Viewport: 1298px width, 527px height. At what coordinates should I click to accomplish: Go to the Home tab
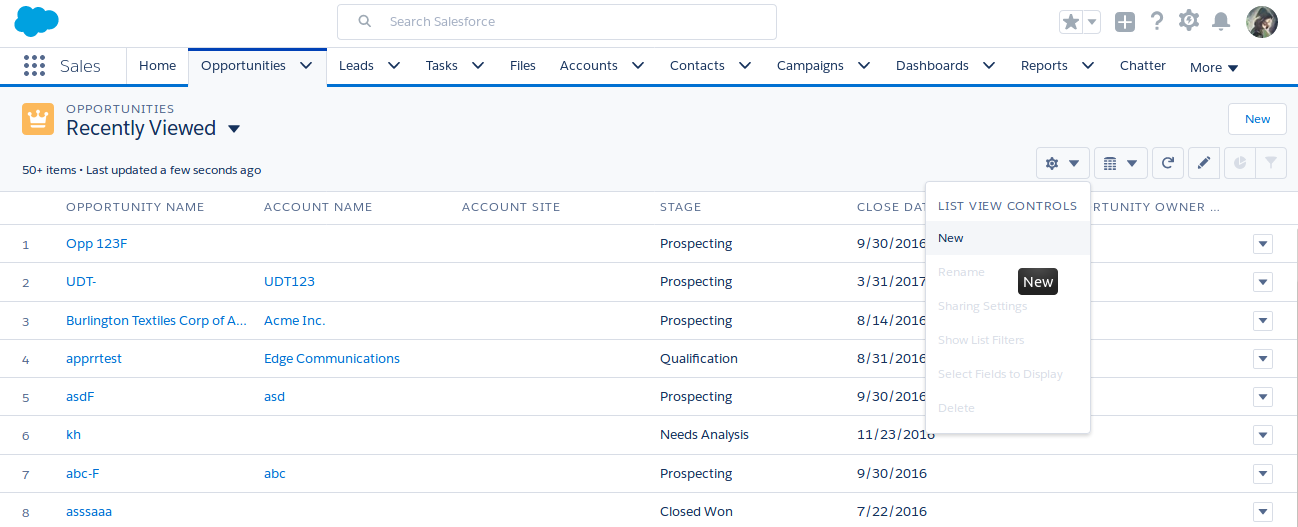click(x=157, y=66)
